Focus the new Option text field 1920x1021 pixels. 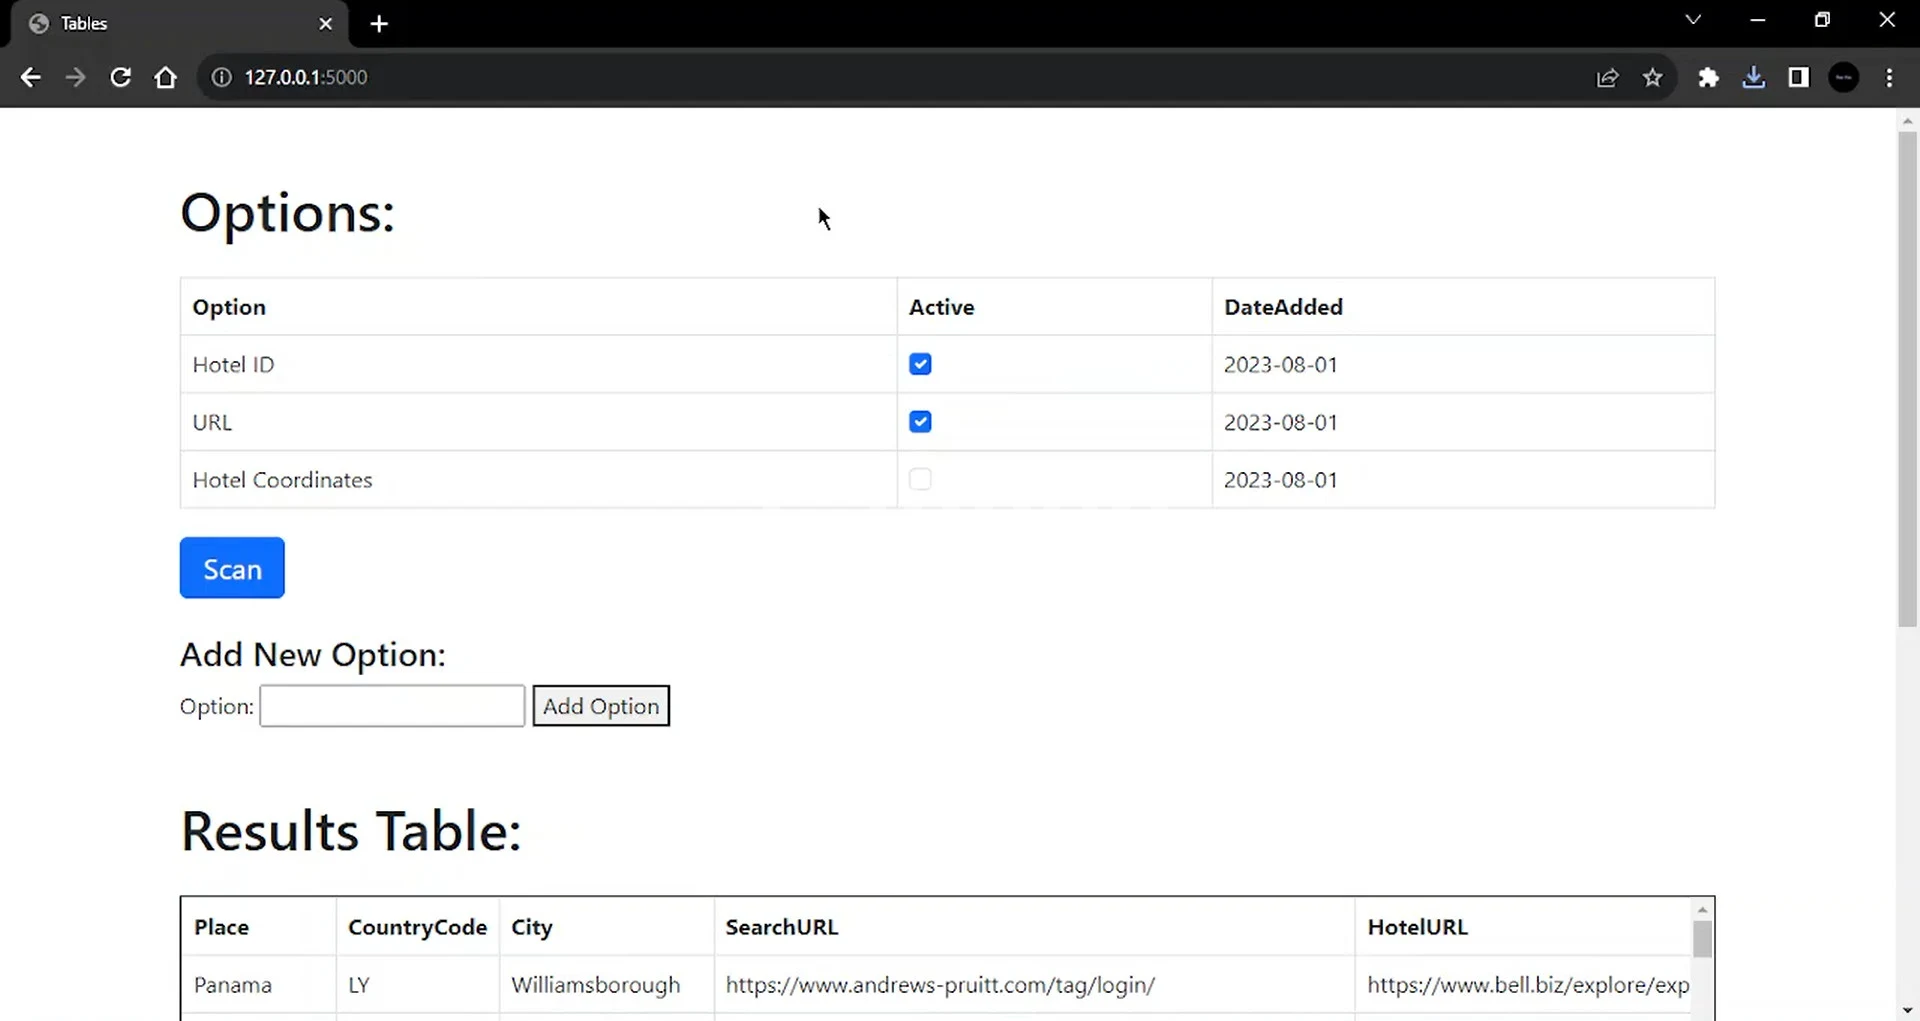(x=392, y=706)
